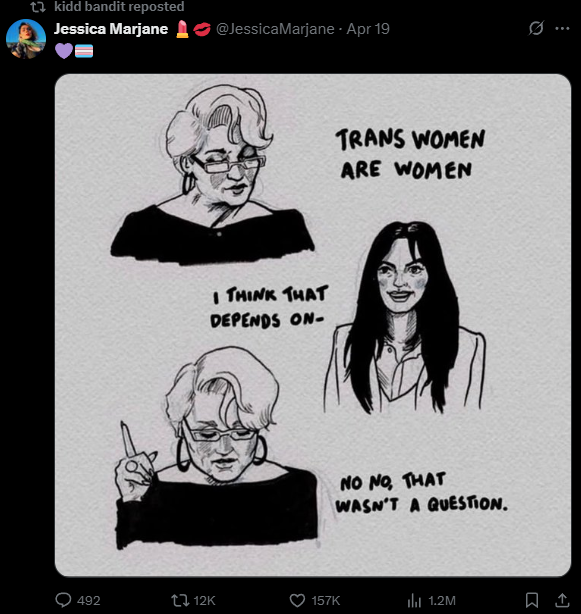Click the small repost icon above the name
The image size is (581, 614).
click(38, 6)
